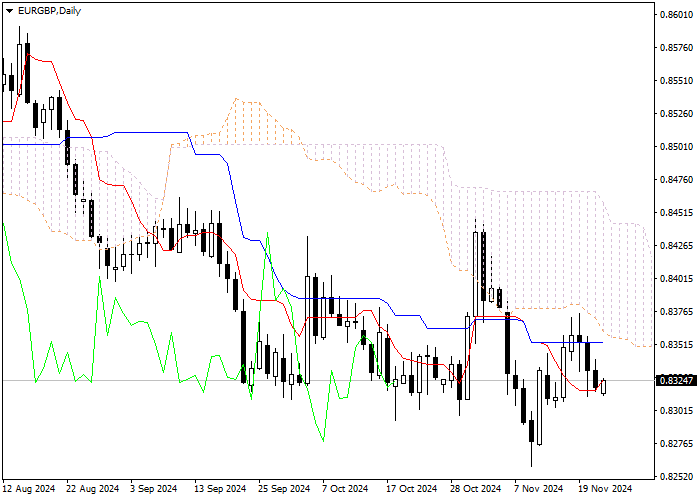Select price level 0.84760 on the scale

(x=677, y=180)
